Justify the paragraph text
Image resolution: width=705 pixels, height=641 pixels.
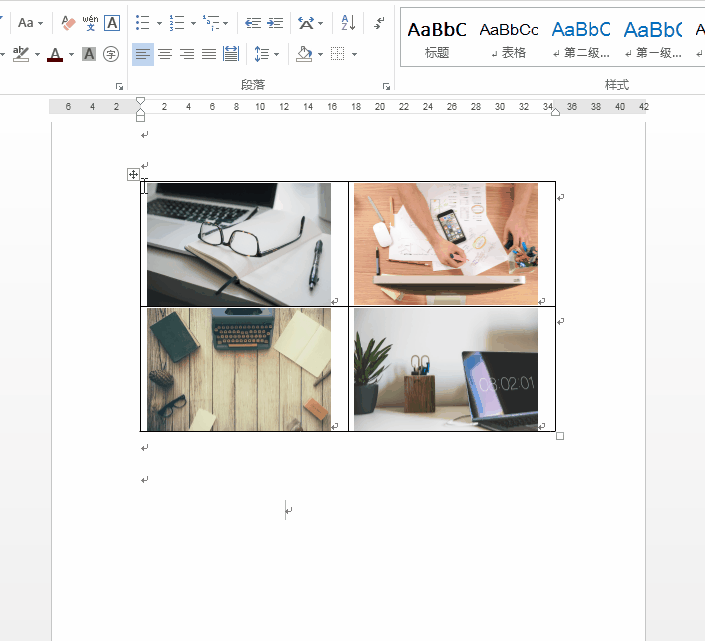click(x=209, y=54)
